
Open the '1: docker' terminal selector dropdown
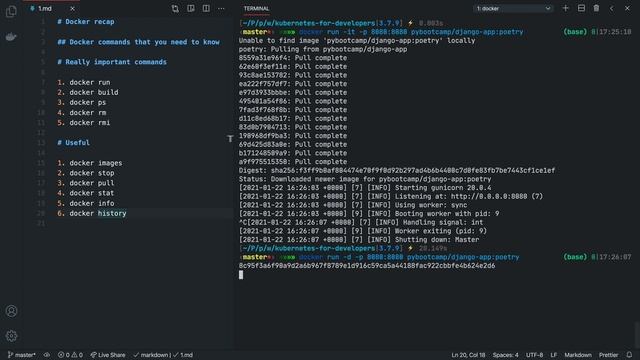513,9
